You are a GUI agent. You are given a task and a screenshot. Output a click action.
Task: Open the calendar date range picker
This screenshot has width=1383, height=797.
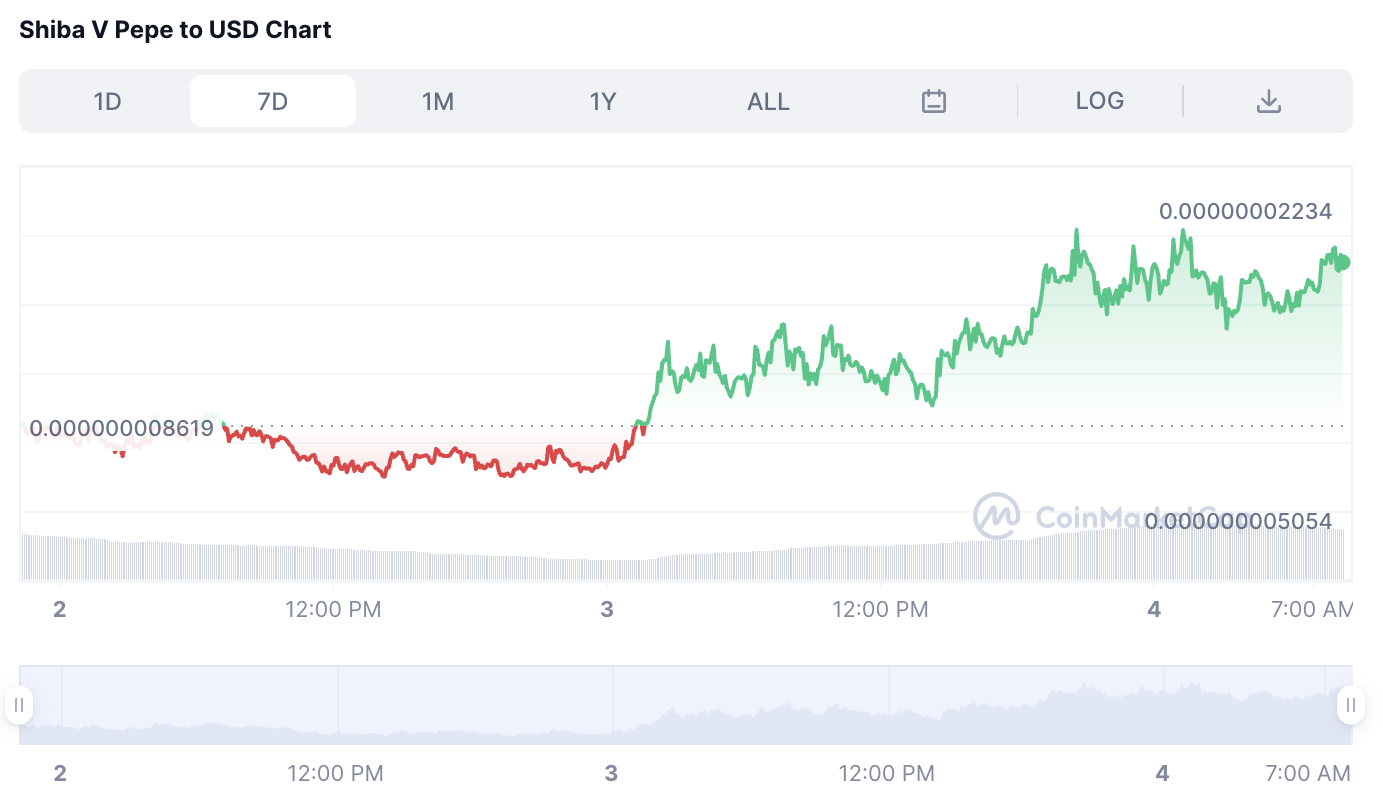[934, 101]
